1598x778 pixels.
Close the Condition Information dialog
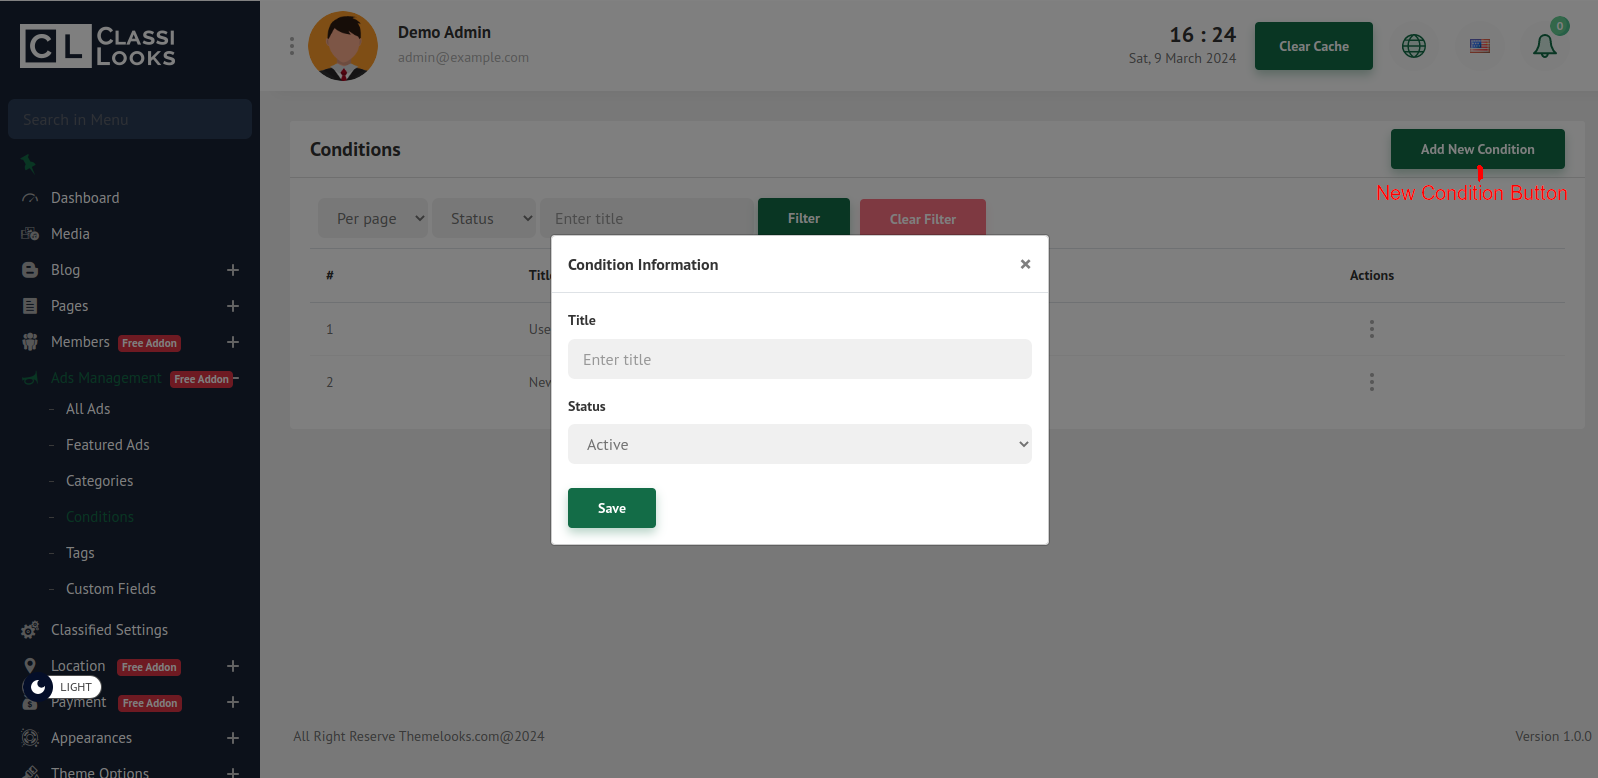click(x=1024, y=264)
